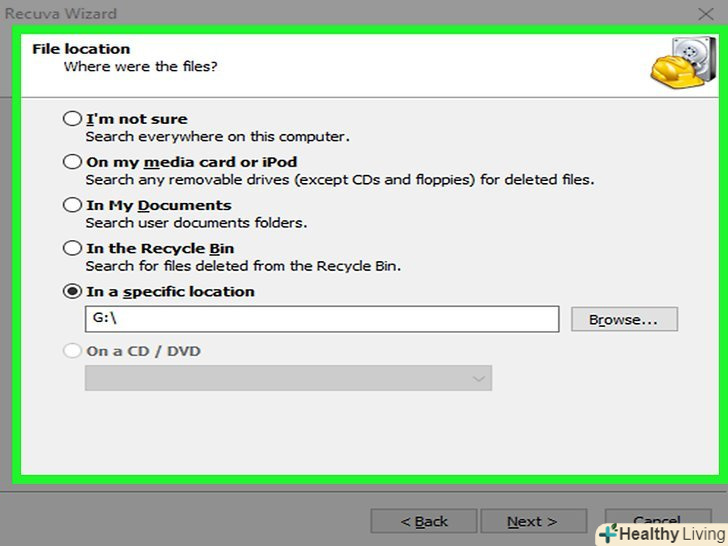Click the Recuva Wizard title bar

pyautogui.click(x=300, y=14)
